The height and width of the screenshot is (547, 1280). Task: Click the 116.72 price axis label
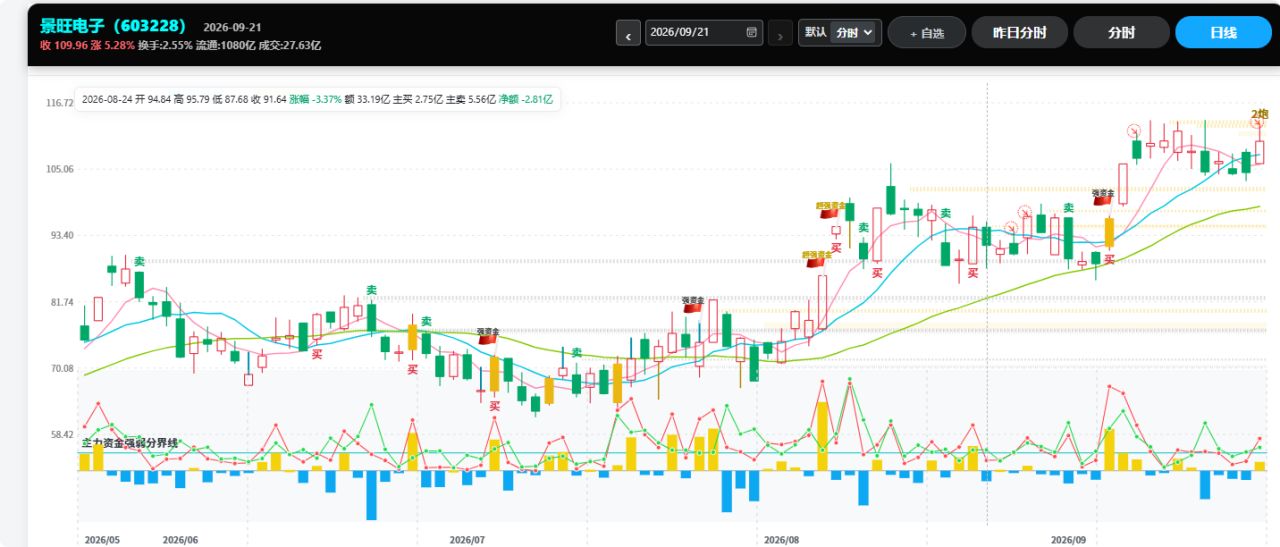[x=60, y=103]
